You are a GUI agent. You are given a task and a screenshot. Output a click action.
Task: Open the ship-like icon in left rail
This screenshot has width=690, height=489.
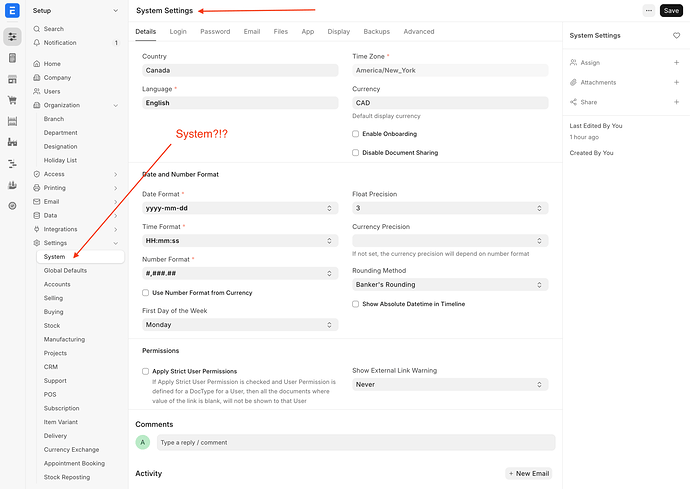[12, 185]
